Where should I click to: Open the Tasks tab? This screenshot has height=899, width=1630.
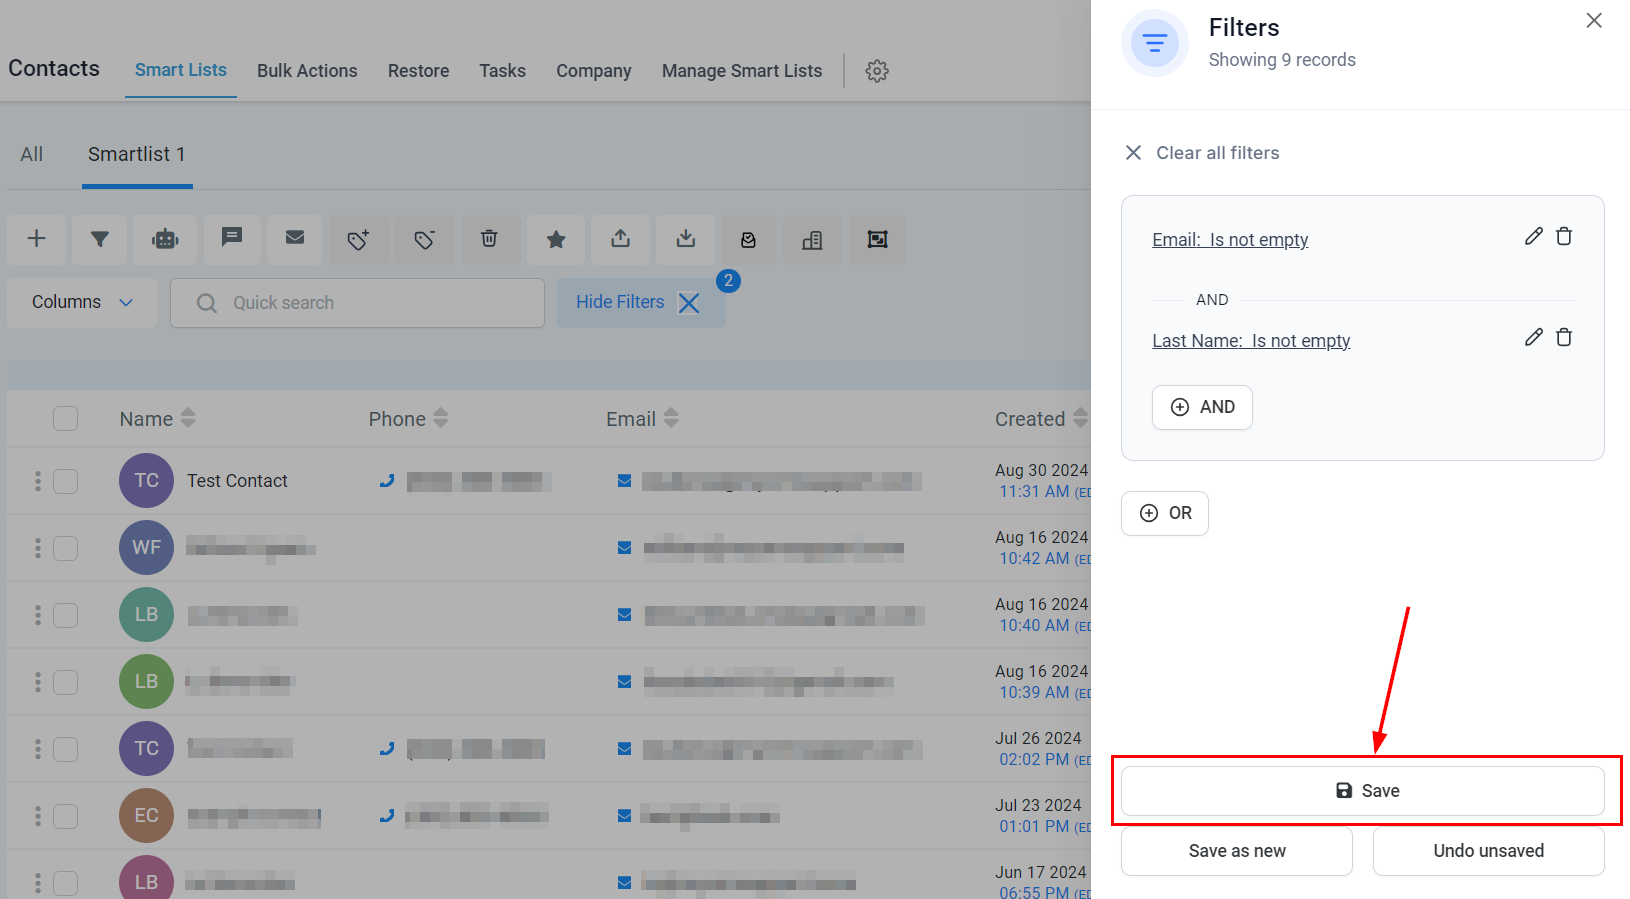point(502,71)
